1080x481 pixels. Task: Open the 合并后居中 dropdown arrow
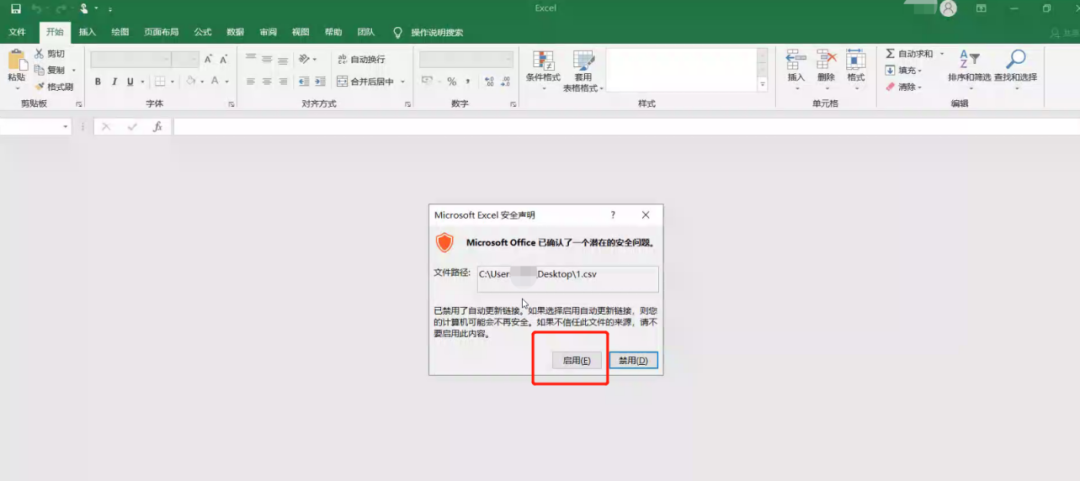[x=403, y=81]
